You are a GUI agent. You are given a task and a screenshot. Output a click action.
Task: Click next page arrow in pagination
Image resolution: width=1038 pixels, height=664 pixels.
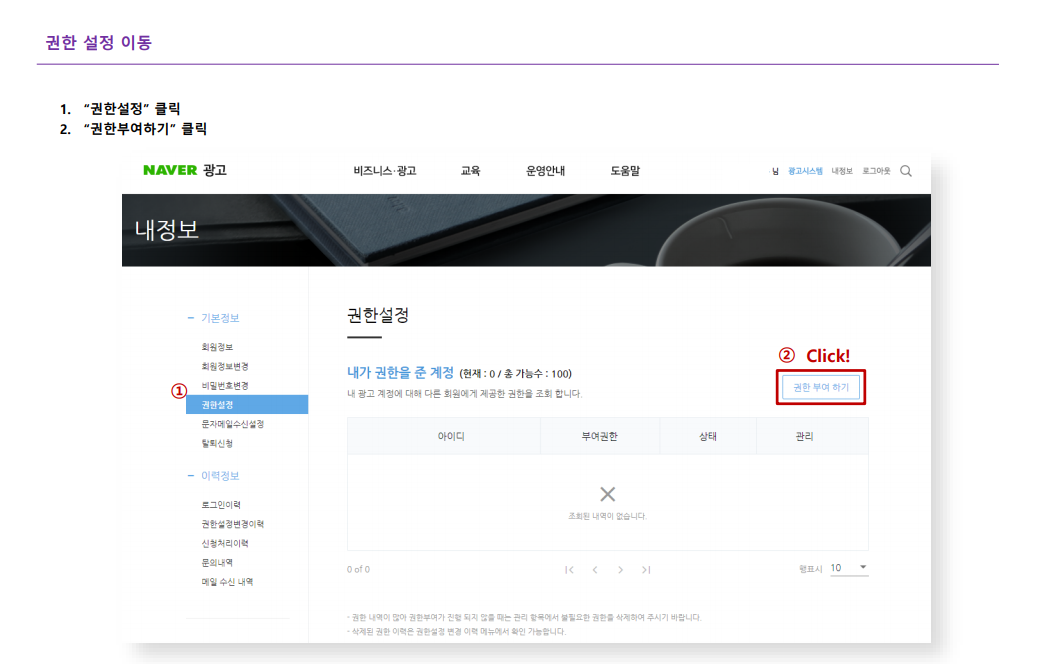620,569
